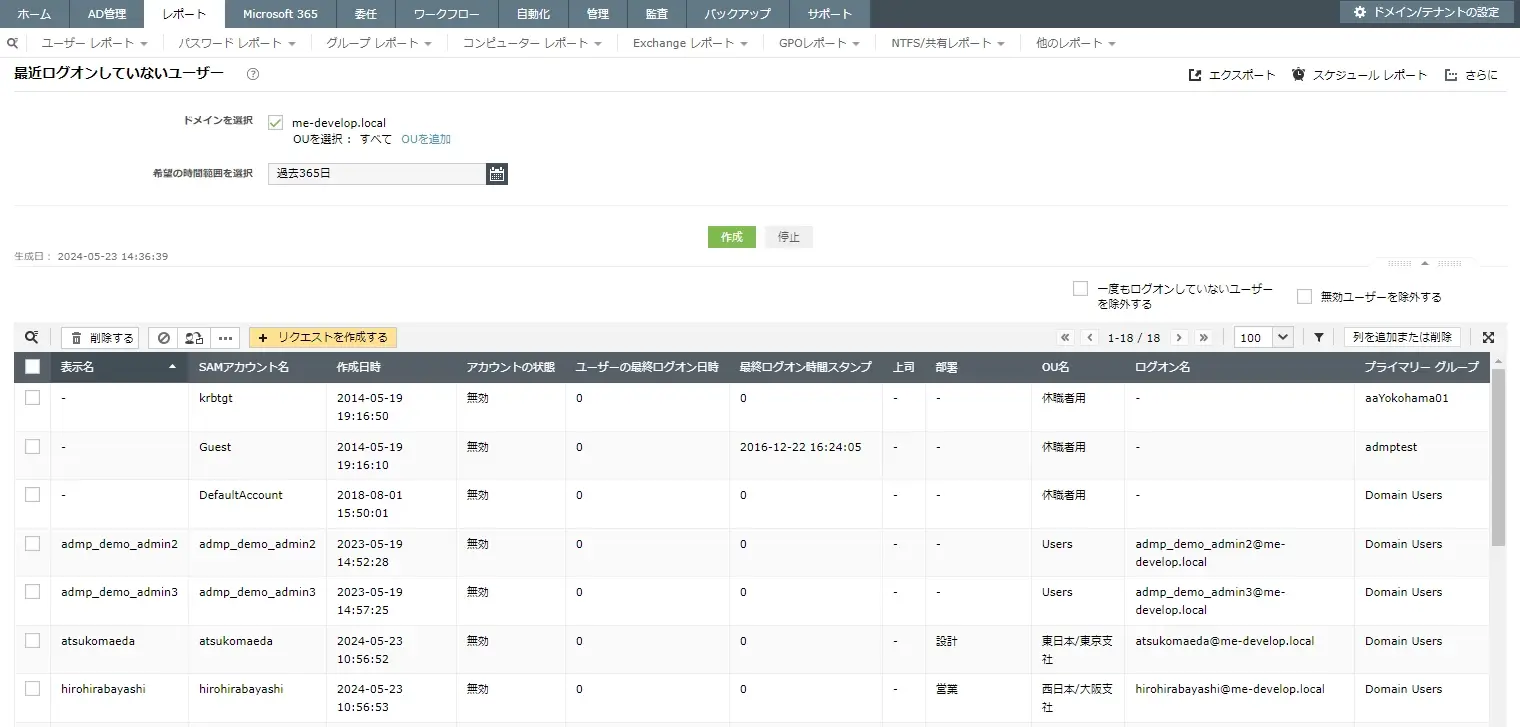
Task: Select the atsukomaeda row checkbox
Action: (32, 641)
